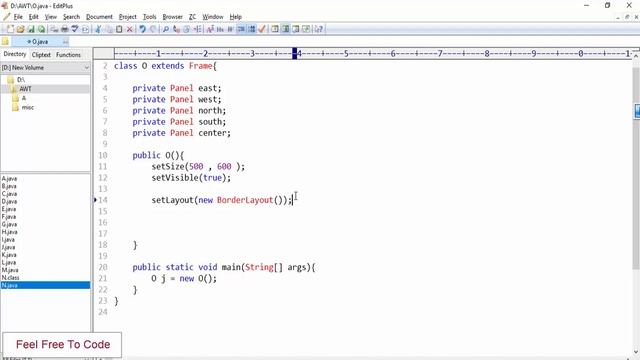This screenshot has width=640, height=360.
Task: Click the Save toolbar icon
Action: click(31, 29)
